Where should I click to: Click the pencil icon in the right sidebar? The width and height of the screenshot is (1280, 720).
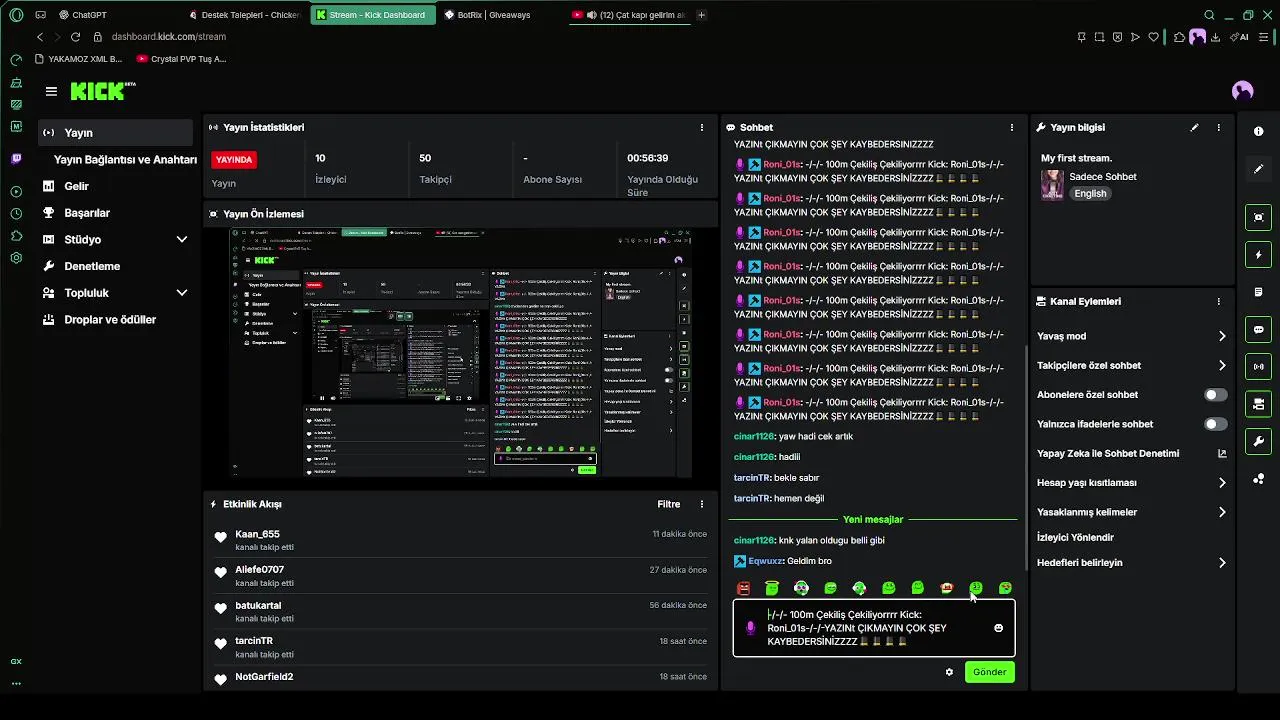tap(1258, 169)
